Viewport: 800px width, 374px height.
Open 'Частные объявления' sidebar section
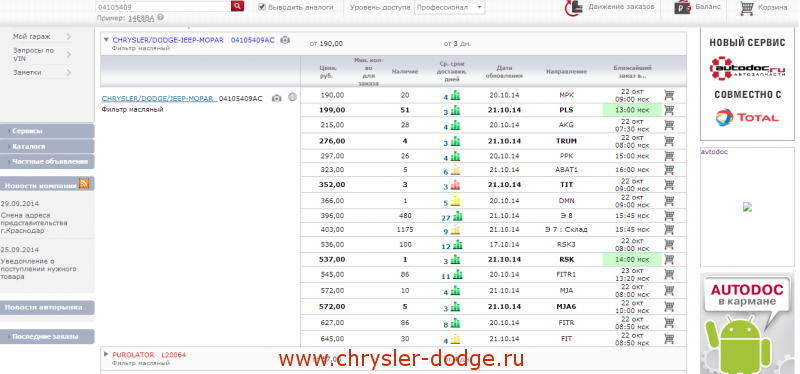pos(47,161)
